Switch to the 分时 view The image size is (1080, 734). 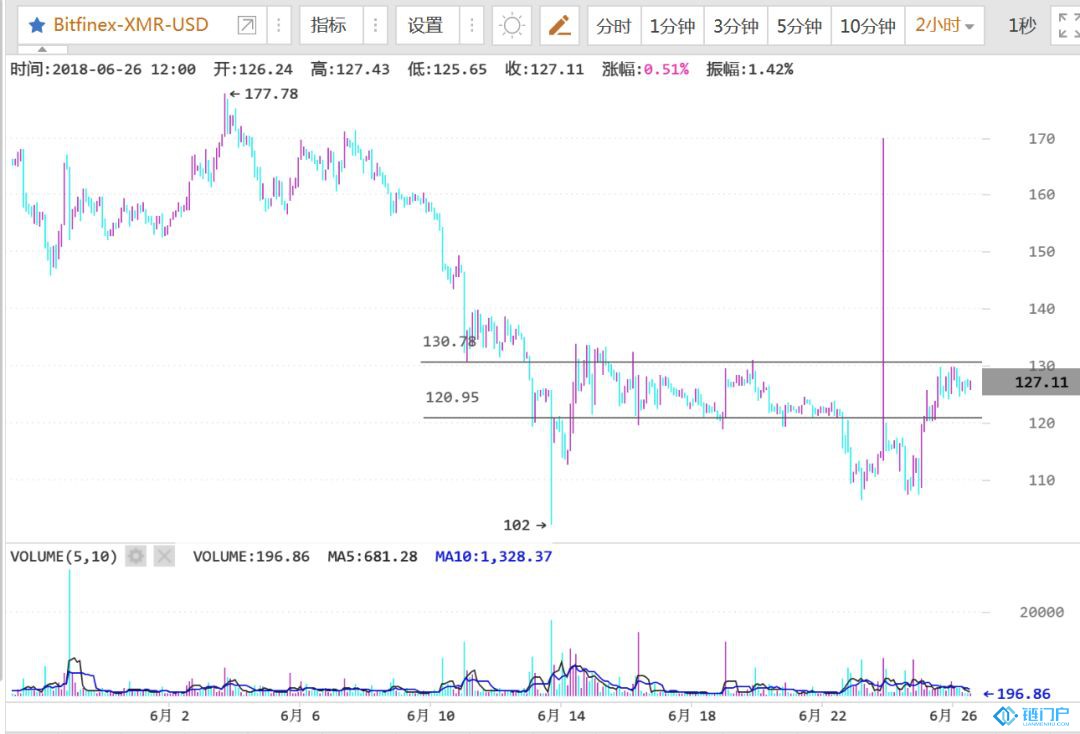pos(614,25)
